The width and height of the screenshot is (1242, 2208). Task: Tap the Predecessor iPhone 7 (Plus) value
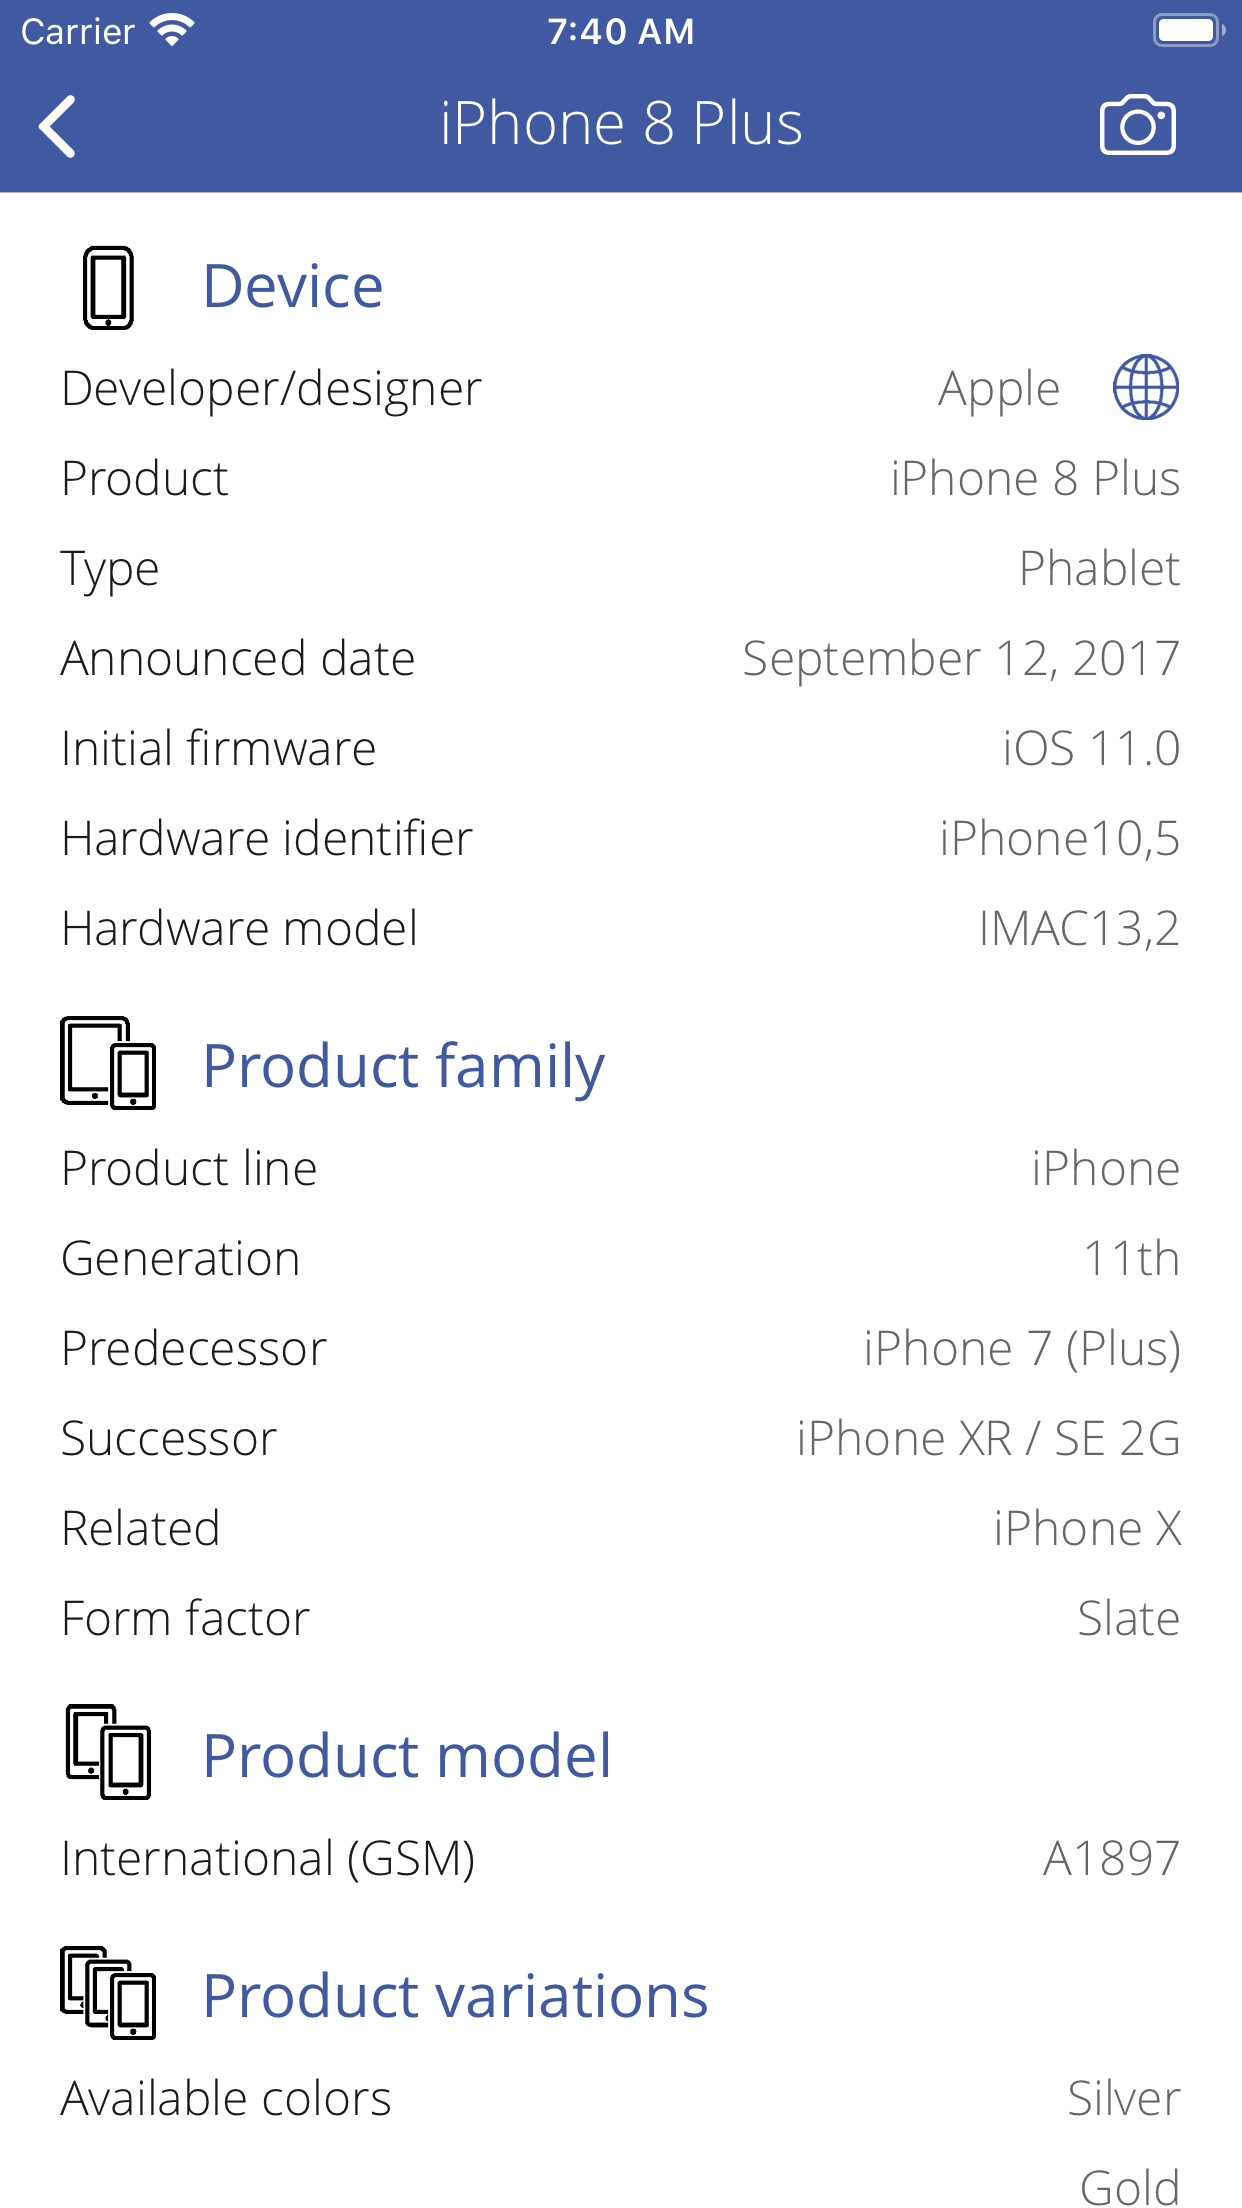click(1021, 1349)
